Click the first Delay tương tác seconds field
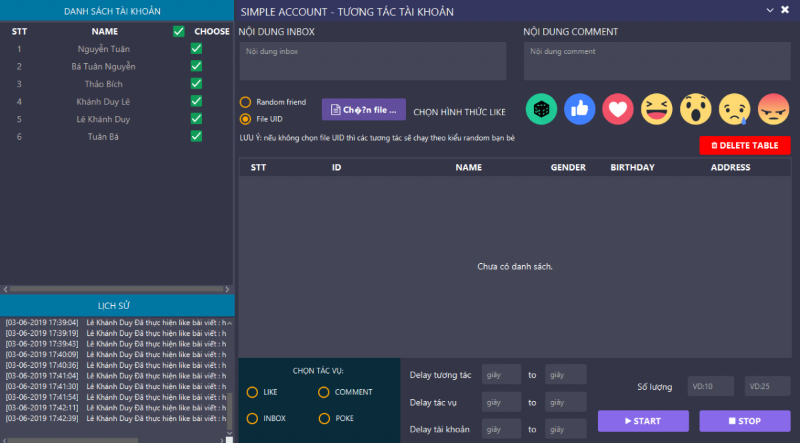This screenshot has width=800, height=443. [x=502, y=375]
